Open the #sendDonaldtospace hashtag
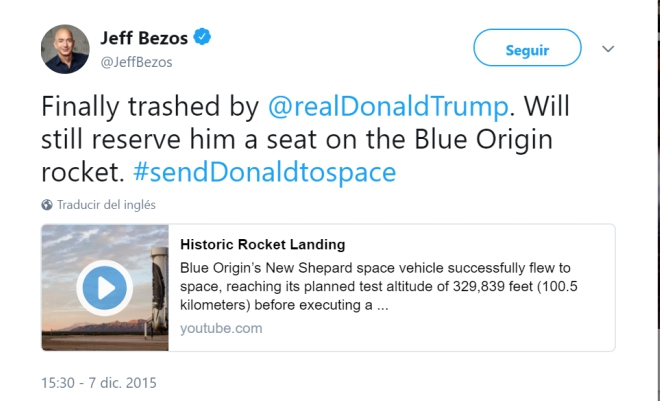Image resolution: width=660 pixels, height=401 pixels. point(264,171)
